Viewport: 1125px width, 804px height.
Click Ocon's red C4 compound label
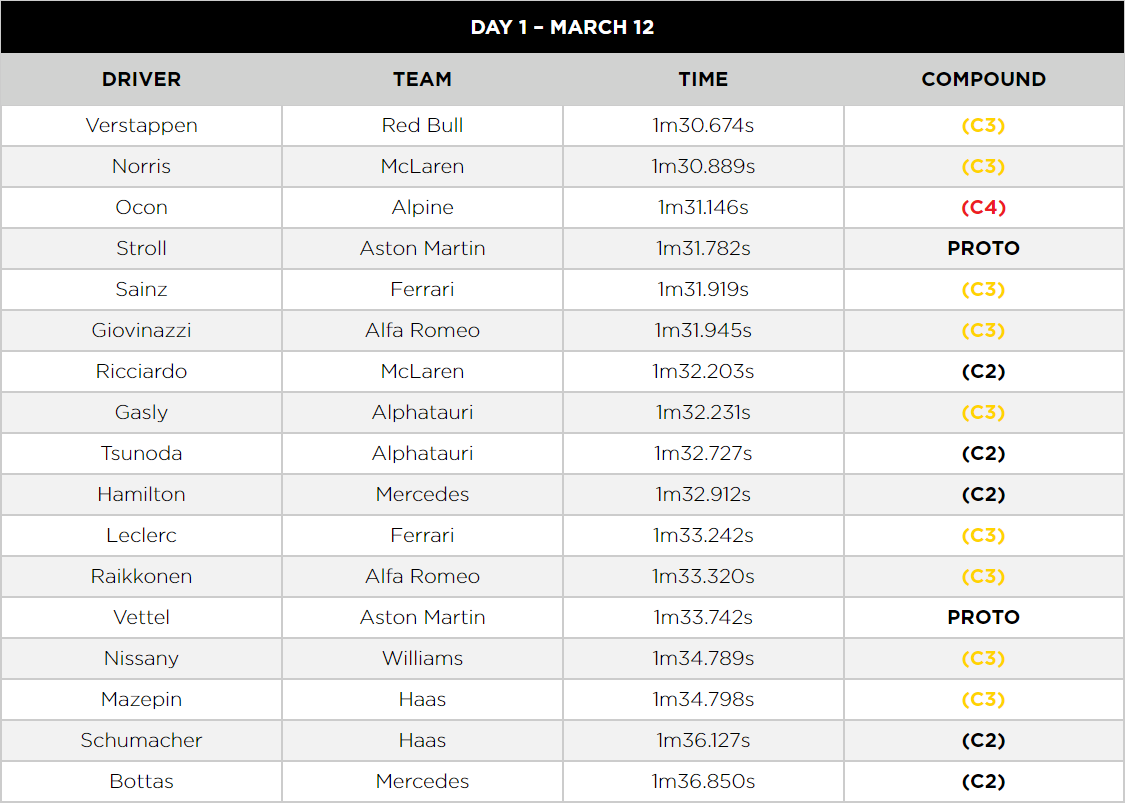click(984, 207)
